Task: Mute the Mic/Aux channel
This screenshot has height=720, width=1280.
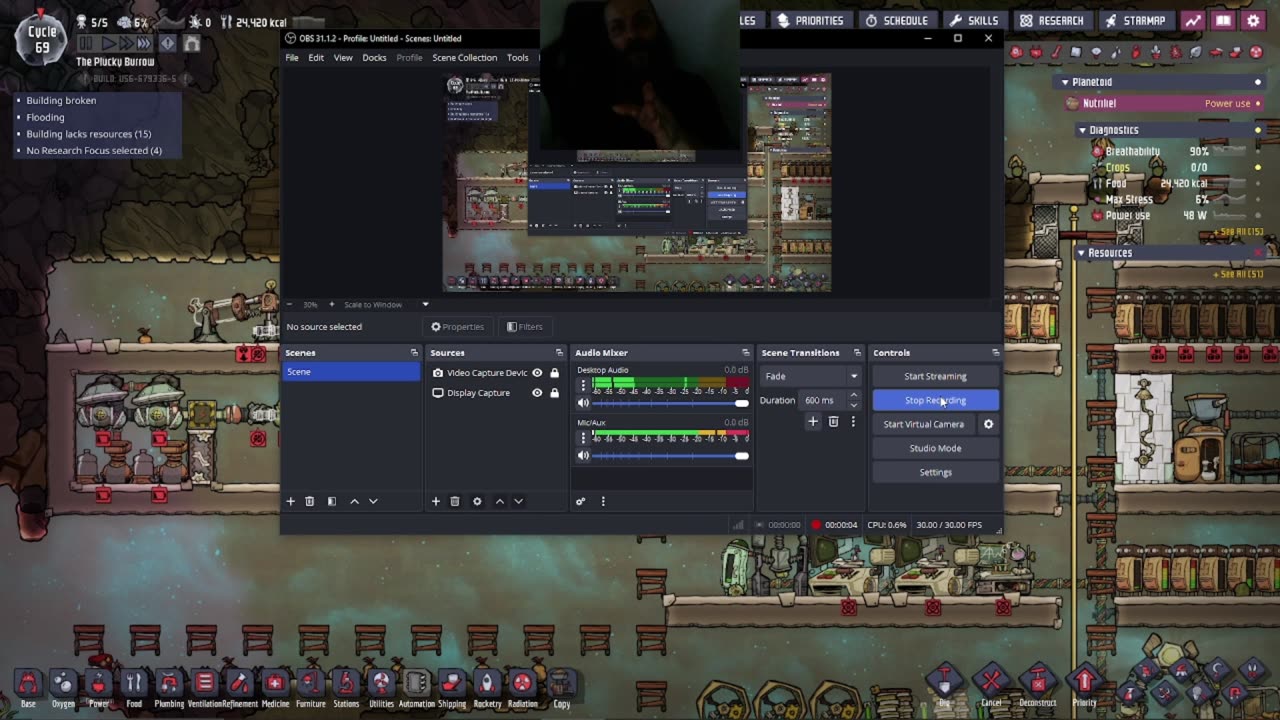Action: point(584,456)
